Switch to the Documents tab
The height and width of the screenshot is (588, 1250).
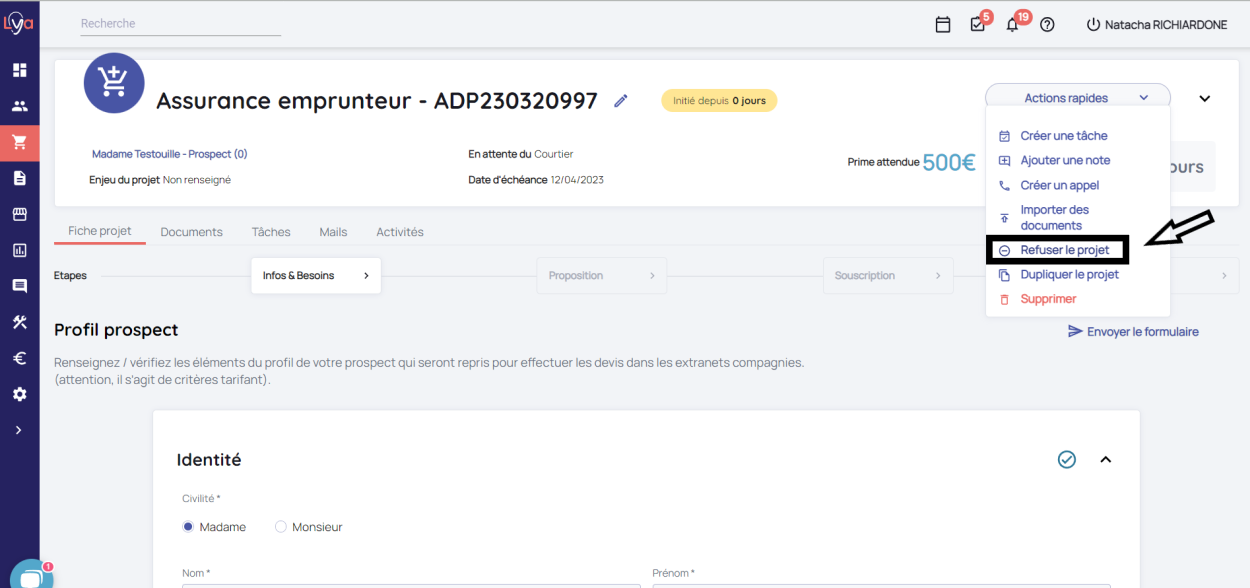pyautogui.click(x=191, y=232)
